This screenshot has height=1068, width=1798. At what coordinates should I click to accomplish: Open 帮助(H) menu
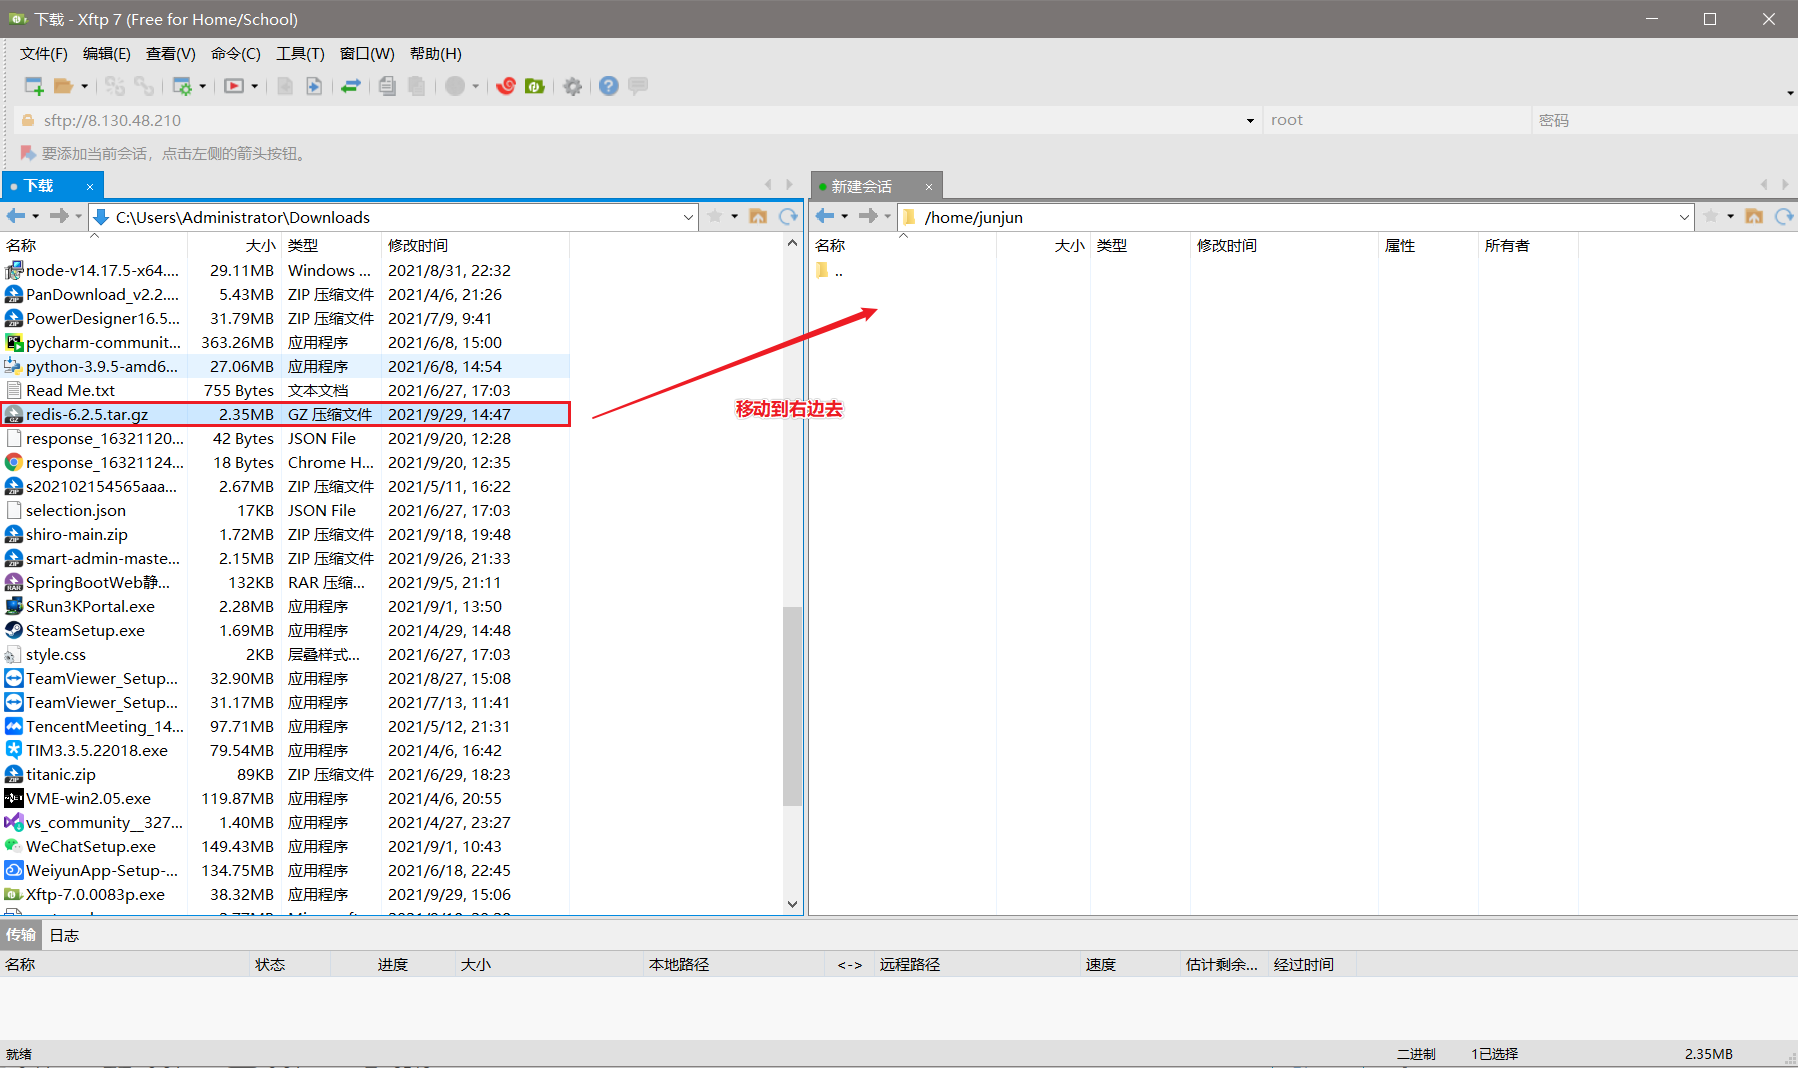point(436,53)
